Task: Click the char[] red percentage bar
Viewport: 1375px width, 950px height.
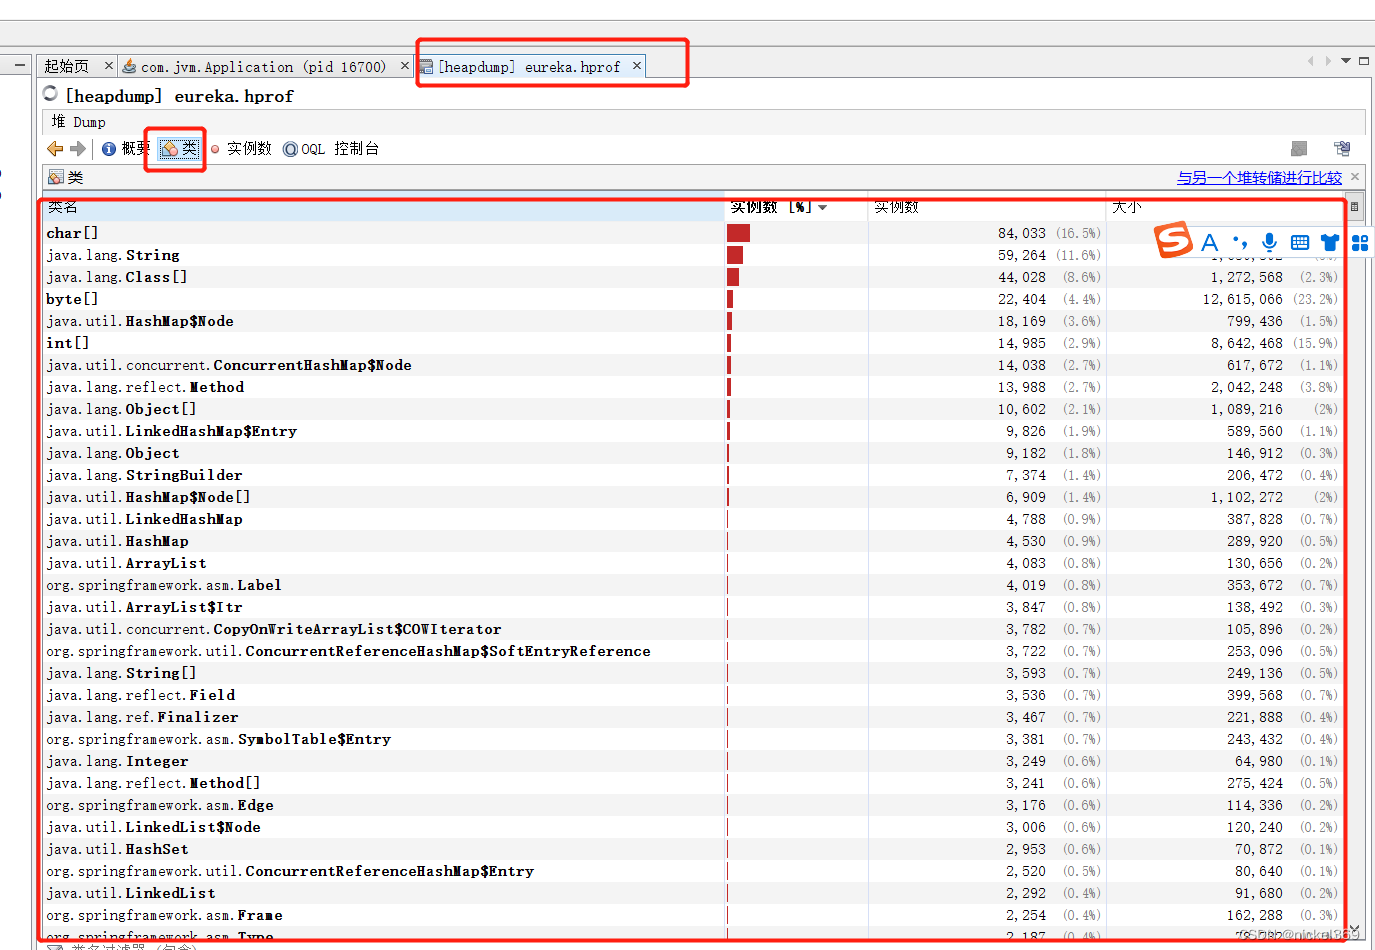Action: (x=738, y=233)
